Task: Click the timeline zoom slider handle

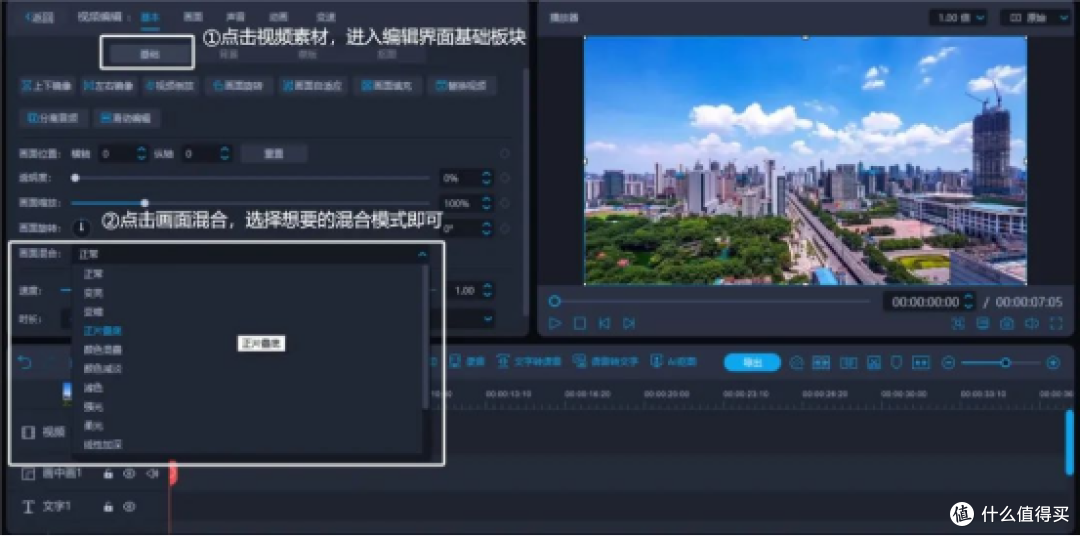Action: pos(1006,362)
